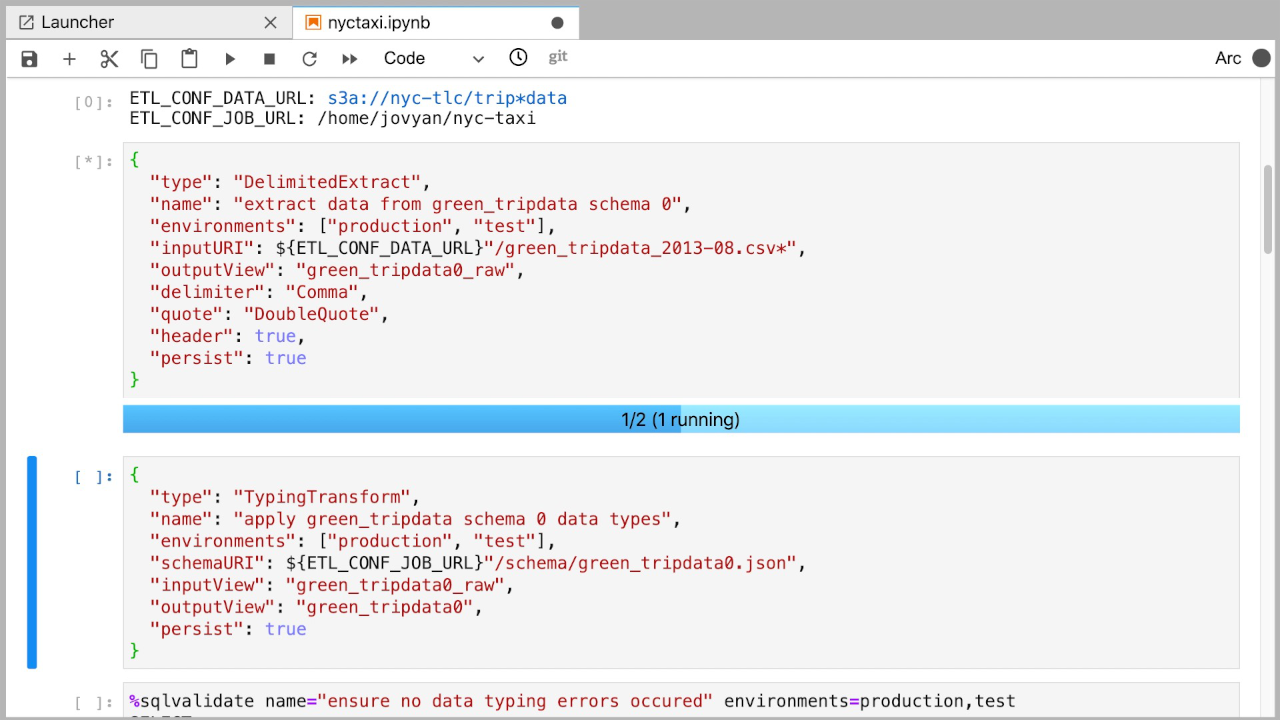Click the 1/2 running progress bar
This screenshot has width=1280, height=720.
[x=681, y=419]
